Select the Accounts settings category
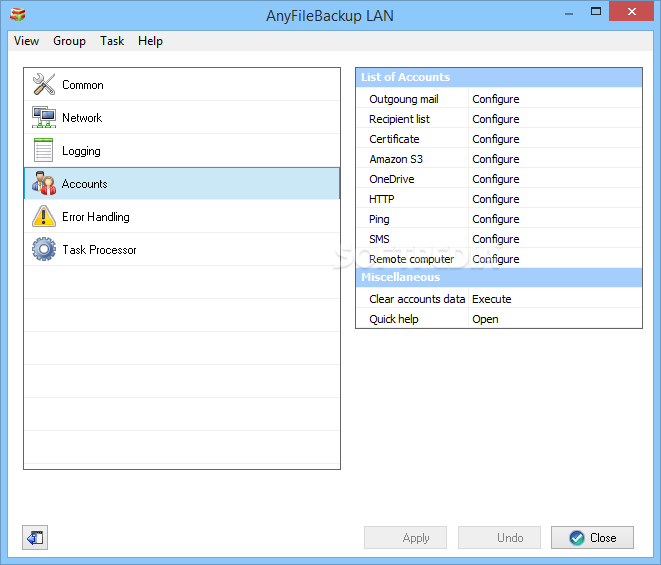The image size is (661, 565). tap(182, 183)
